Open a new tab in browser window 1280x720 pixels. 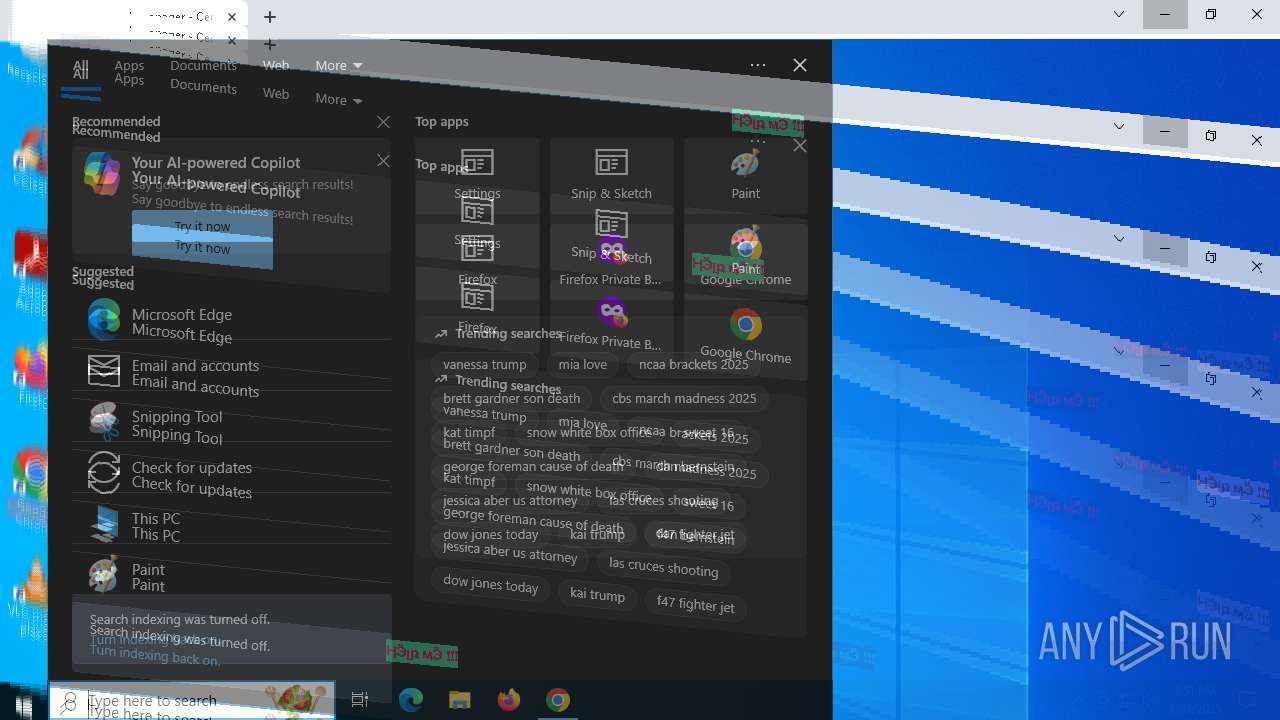click(270, 17)
